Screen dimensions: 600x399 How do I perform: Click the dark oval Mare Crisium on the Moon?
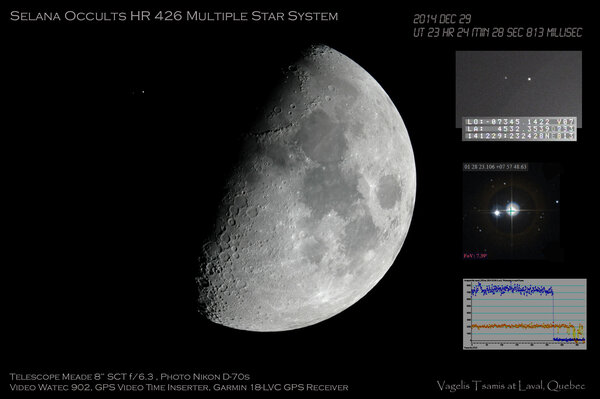pos(389,192)
